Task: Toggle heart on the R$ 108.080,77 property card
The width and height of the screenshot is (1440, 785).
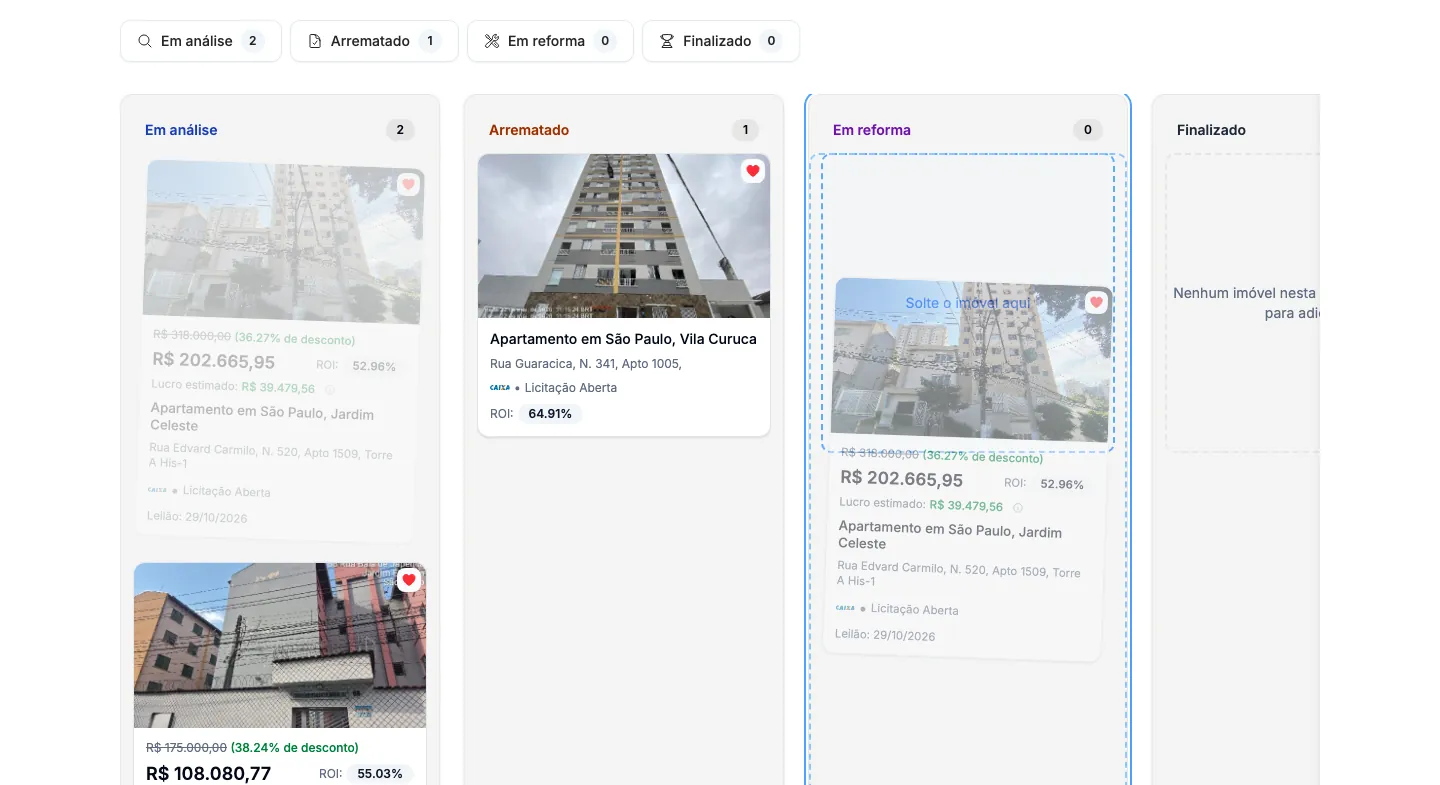Action: coord(409,580)
